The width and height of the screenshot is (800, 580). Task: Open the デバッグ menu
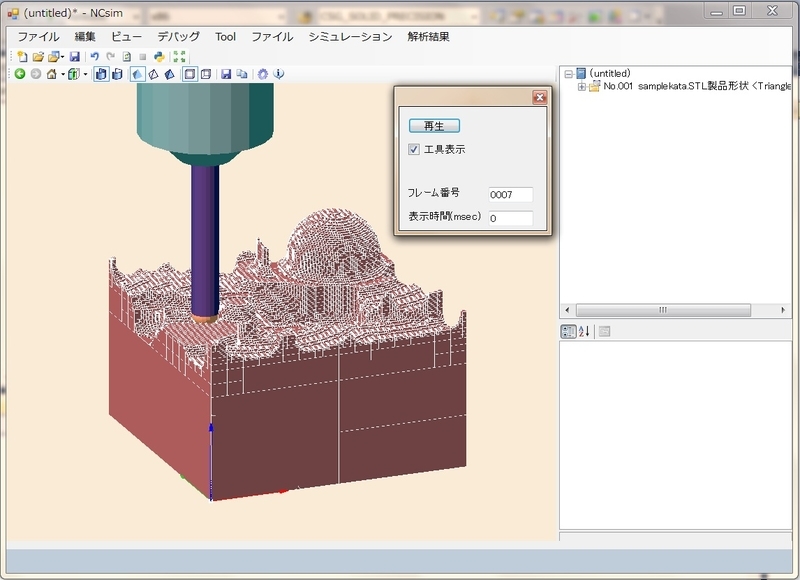(177, 37)
